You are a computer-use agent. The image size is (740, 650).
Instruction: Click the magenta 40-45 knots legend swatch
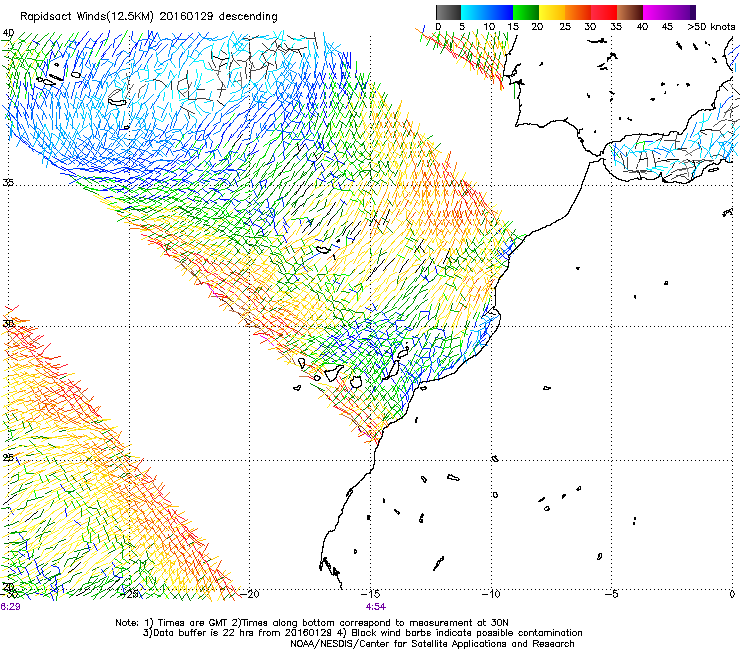click(x=656, y=12)
